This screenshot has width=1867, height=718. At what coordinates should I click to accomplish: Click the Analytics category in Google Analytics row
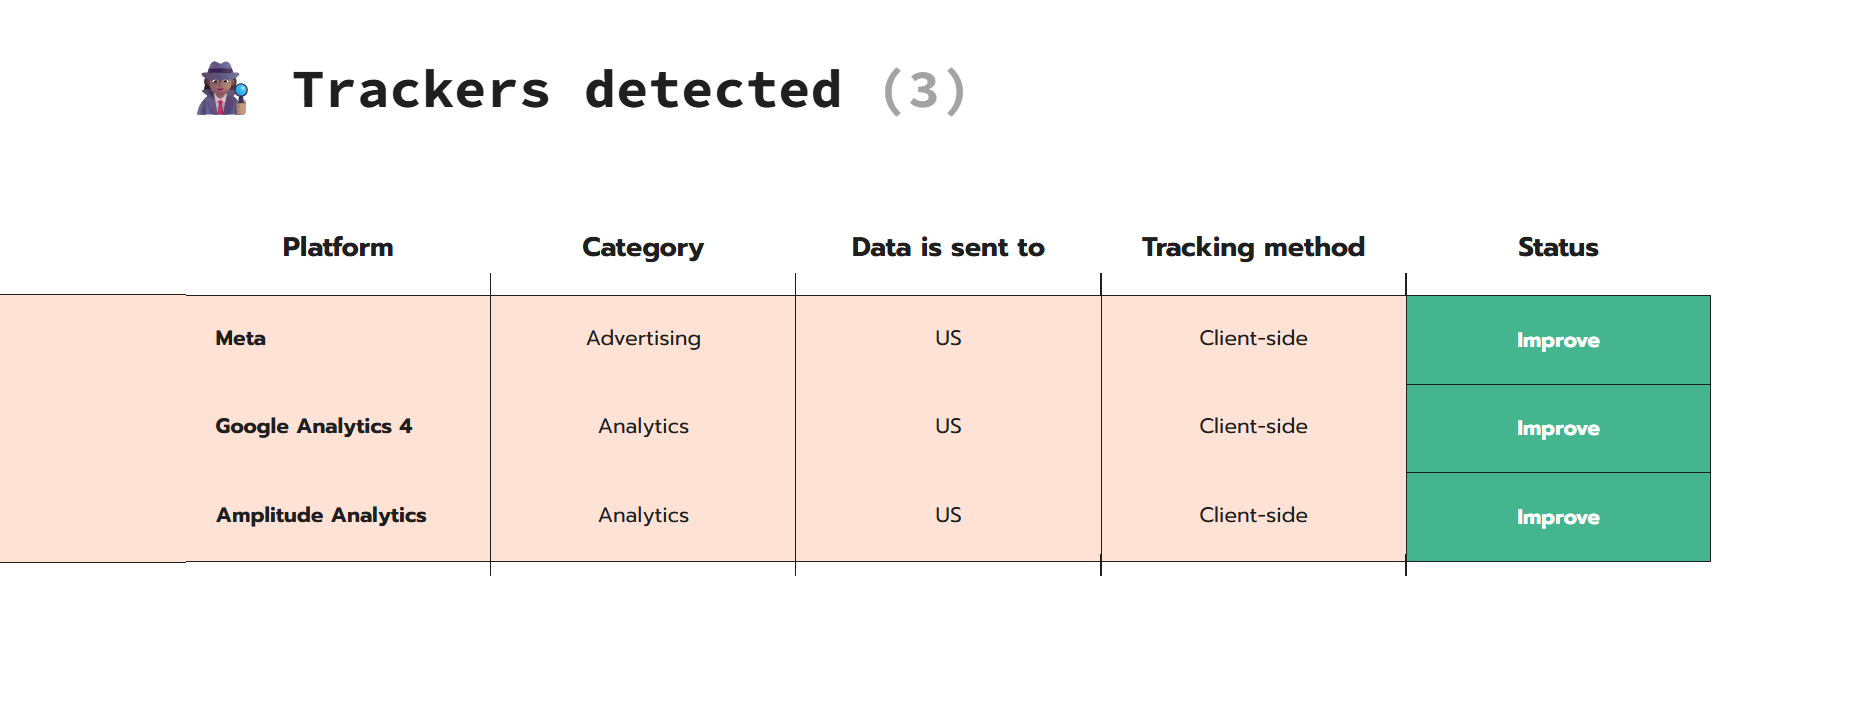tap(643, 426)
